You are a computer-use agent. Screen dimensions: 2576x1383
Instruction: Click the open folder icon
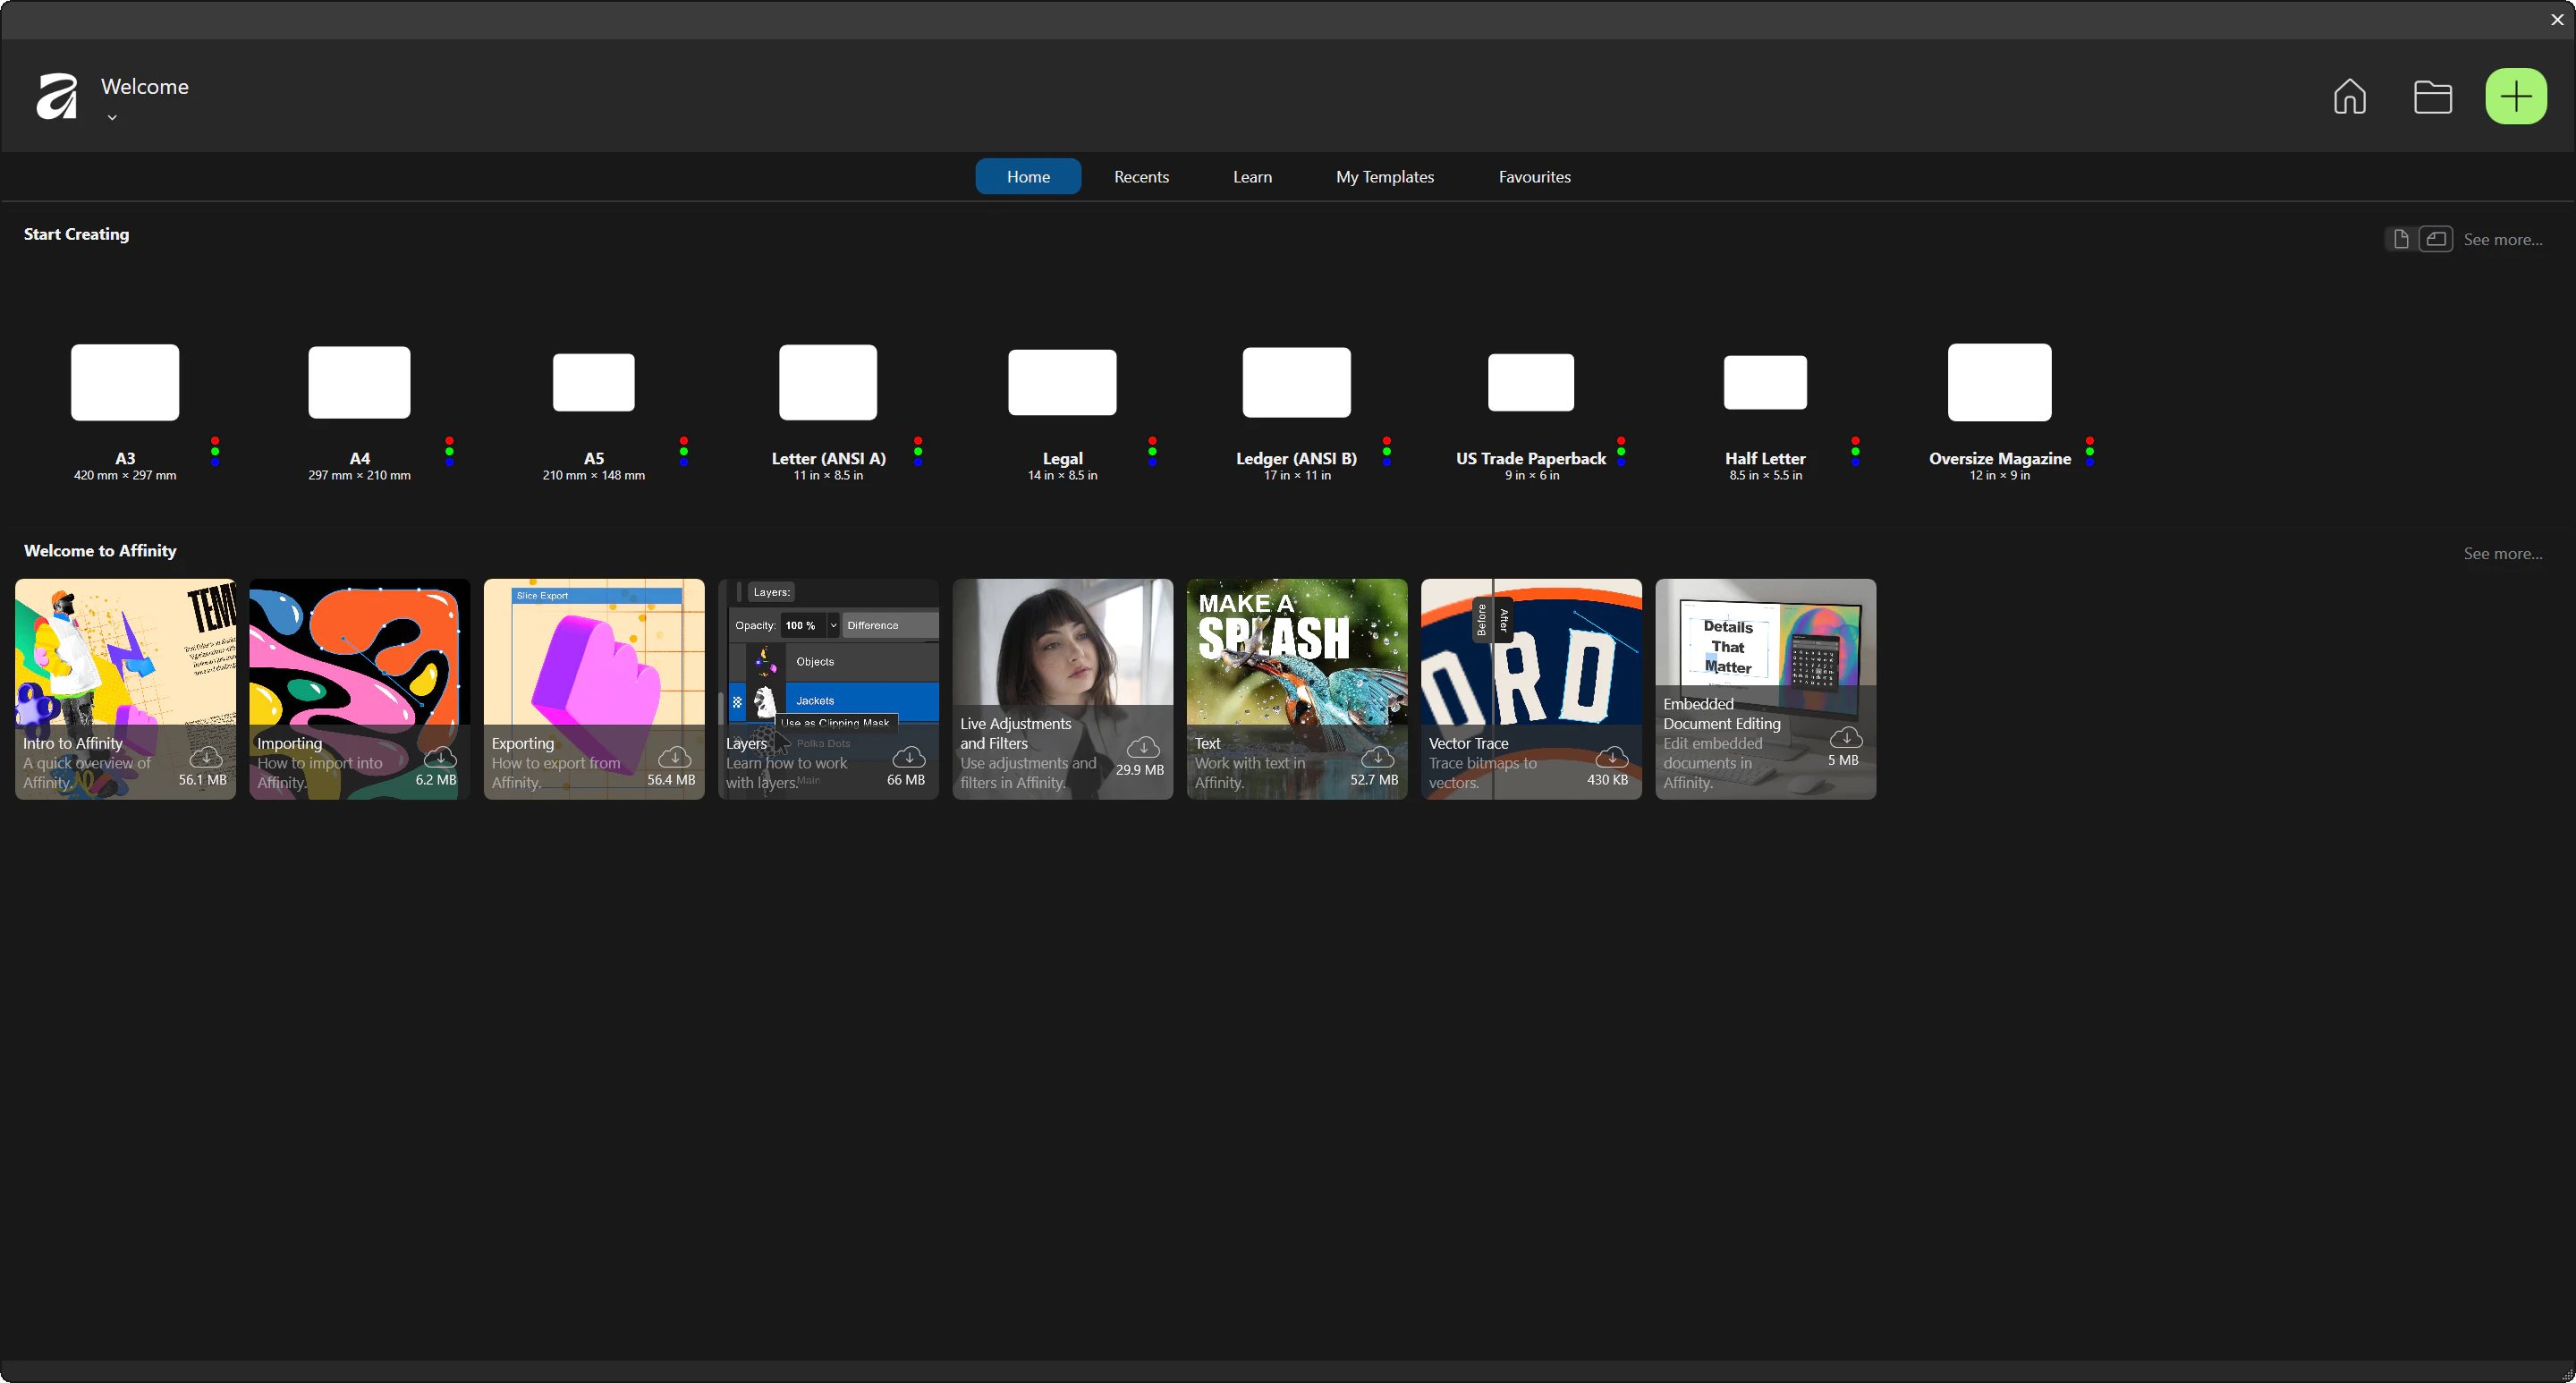click(x=2432, y=96)
